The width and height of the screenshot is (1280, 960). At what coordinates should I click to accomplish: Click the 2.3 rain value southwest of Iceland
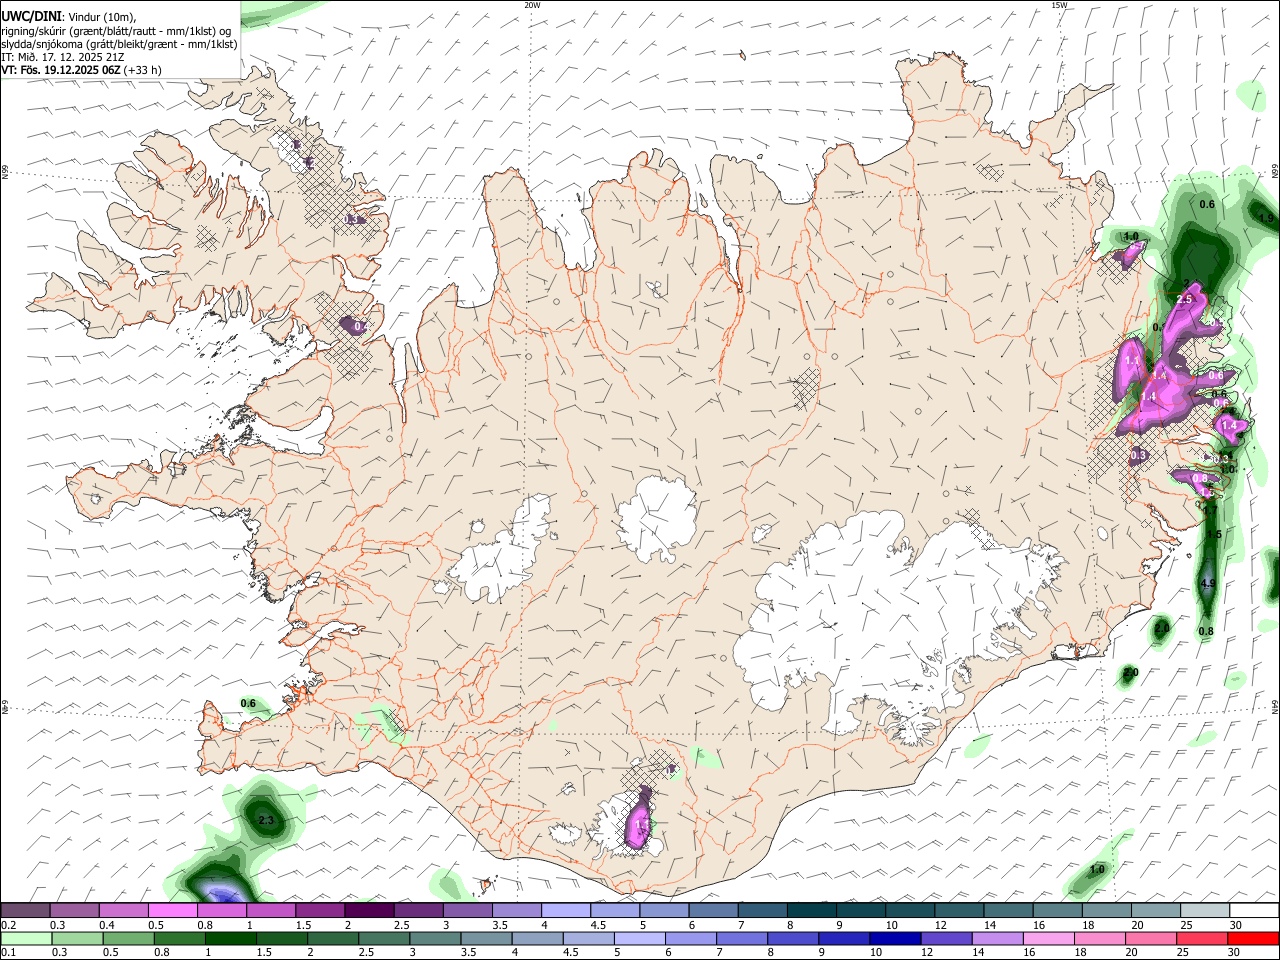(266, 821)
